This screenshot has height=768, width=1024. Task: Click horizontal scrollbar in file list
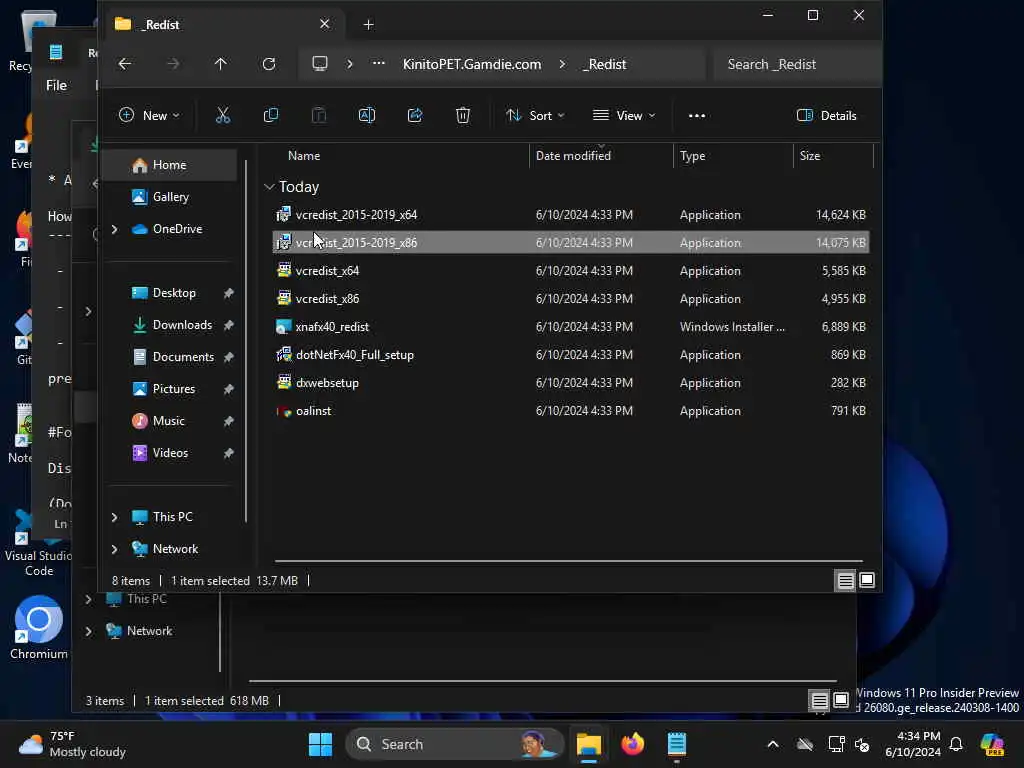click(568, 561)
